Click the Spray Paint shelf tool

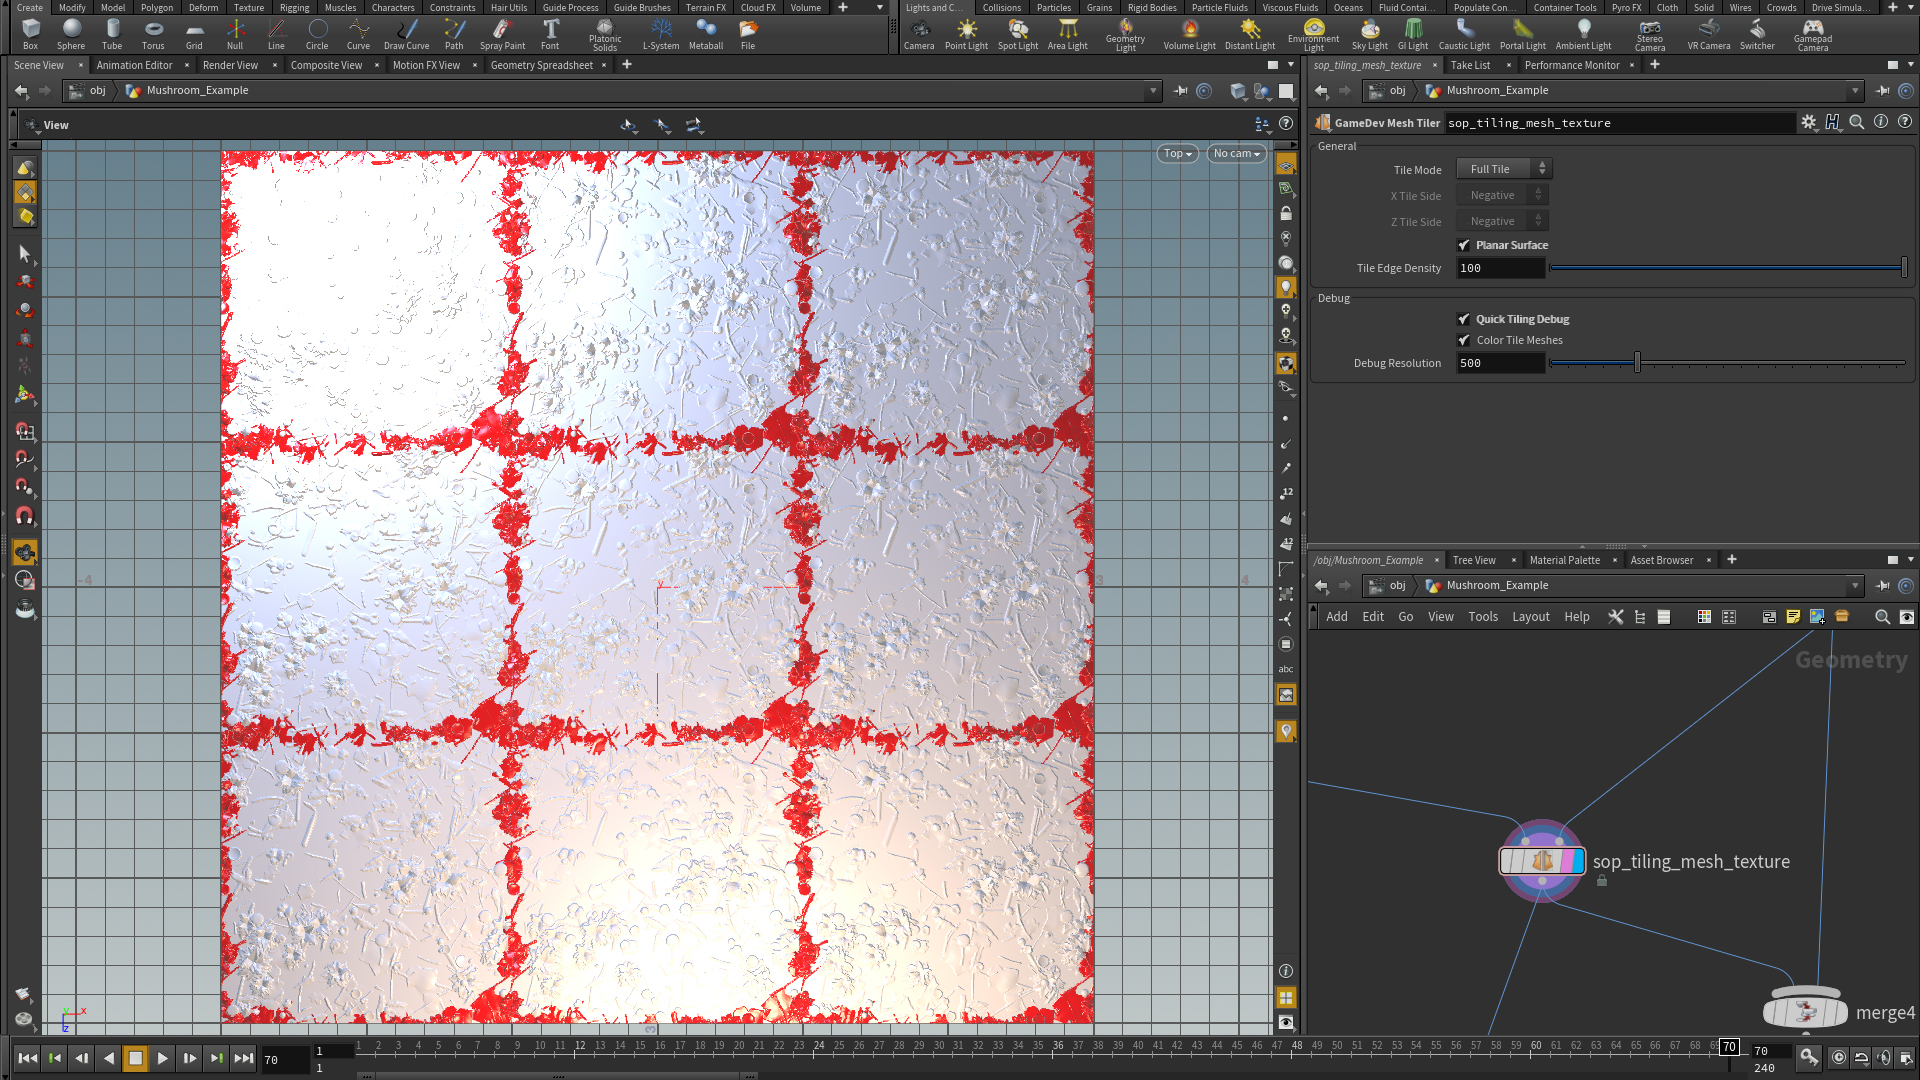[x=502, y=33]
